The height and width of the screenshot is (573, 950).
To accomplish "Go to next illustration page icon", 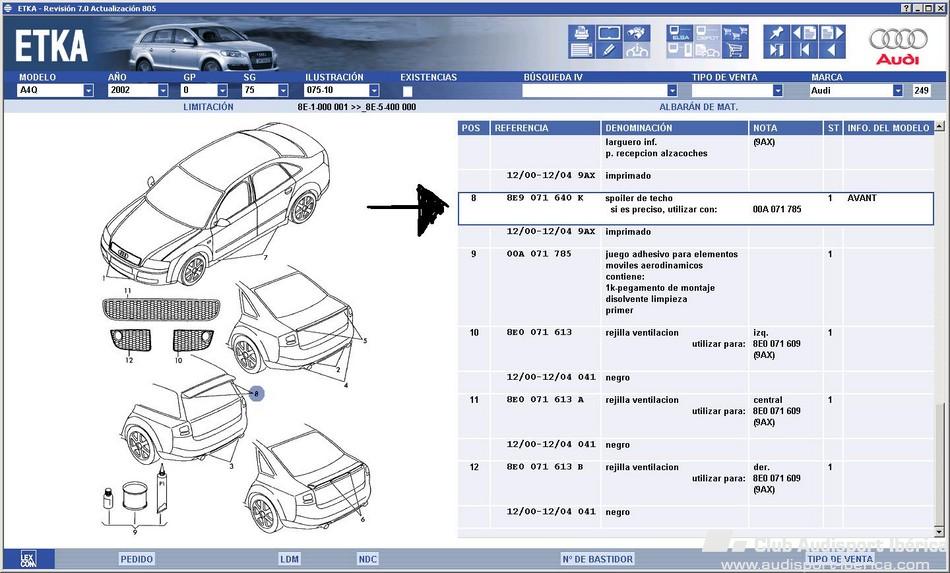I will pos(832,33).
